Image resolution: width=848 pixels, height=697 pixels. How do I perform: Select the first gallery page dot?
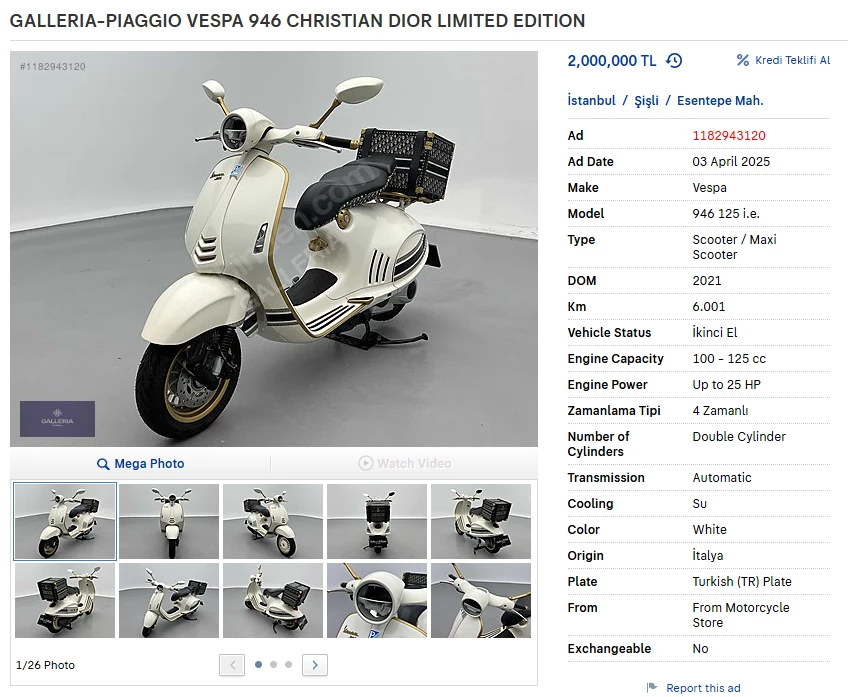[259, 665]
